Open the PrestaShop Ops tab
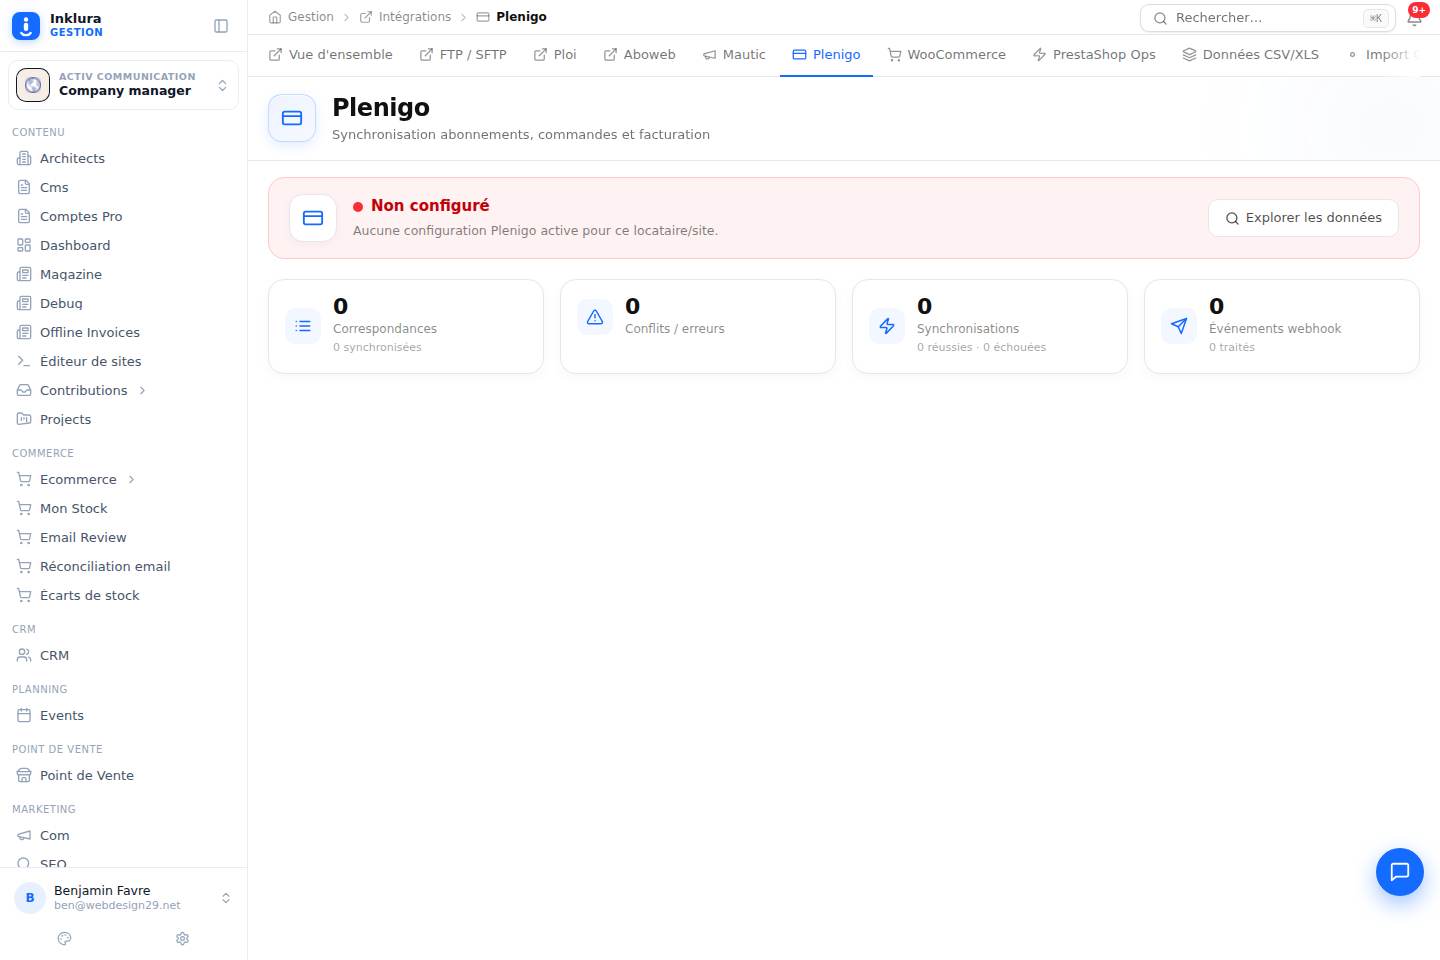 [x=1094, y=55]
